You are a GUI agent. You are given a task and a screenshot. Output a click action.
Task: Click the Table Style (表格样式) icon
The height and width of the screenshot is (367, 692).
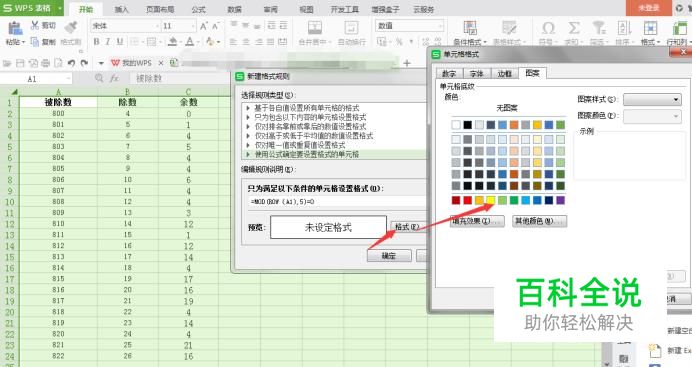[509, 27]
